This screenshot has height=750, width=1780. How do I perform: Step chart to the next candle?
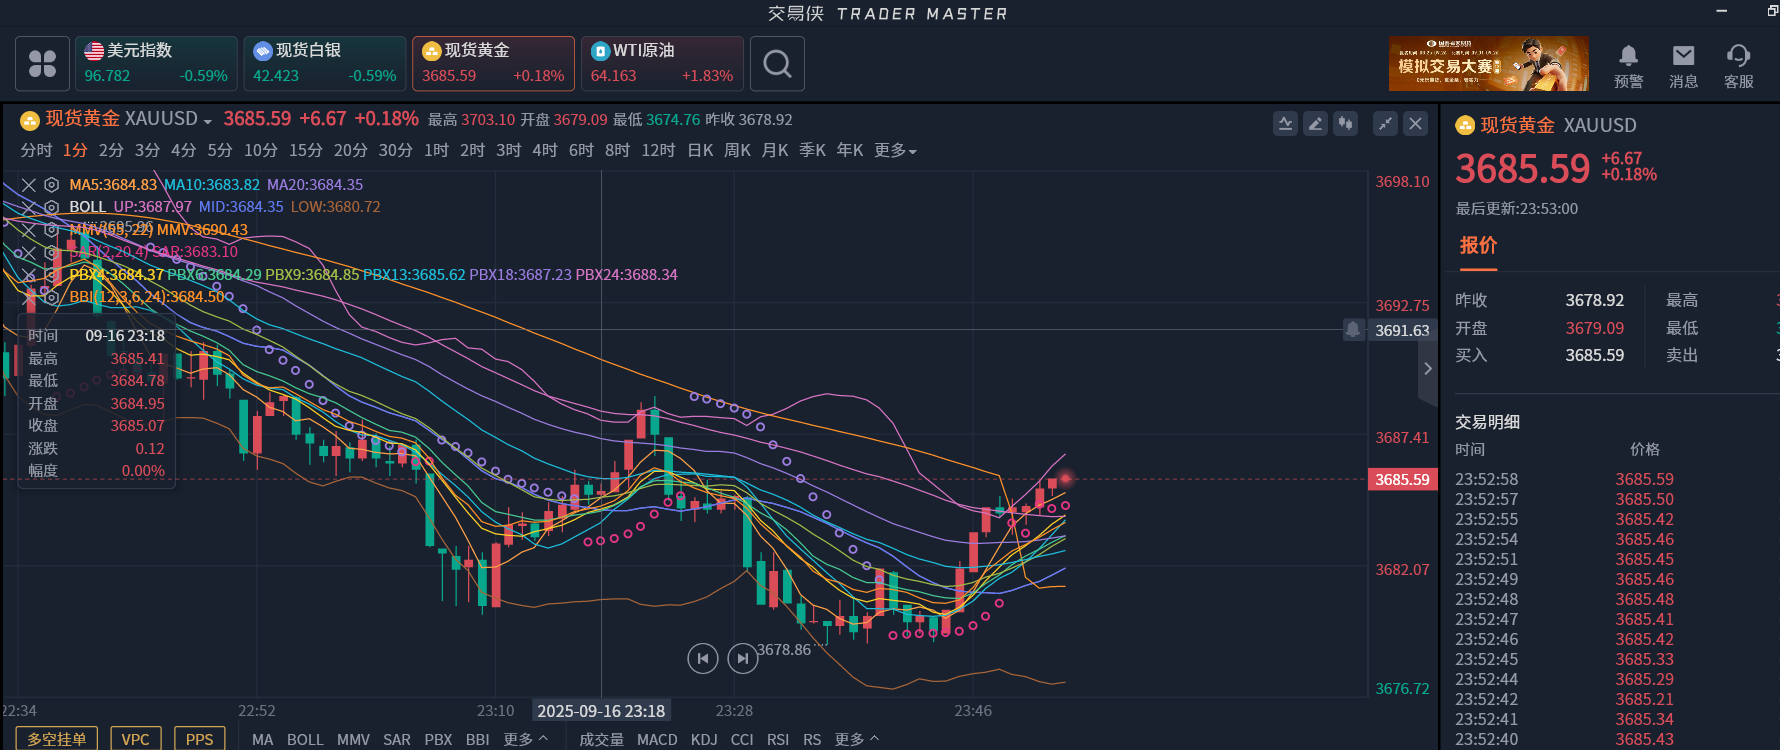(742, 658)
